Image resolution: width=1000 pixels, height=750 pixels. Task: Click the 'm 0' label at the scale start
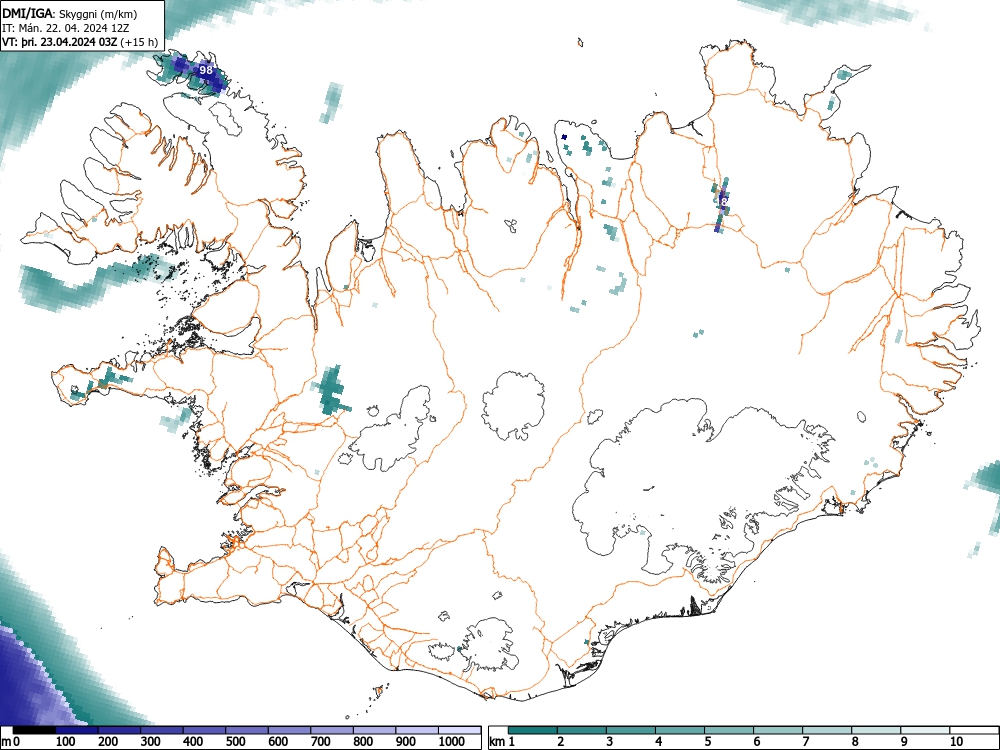pos(11,742)
